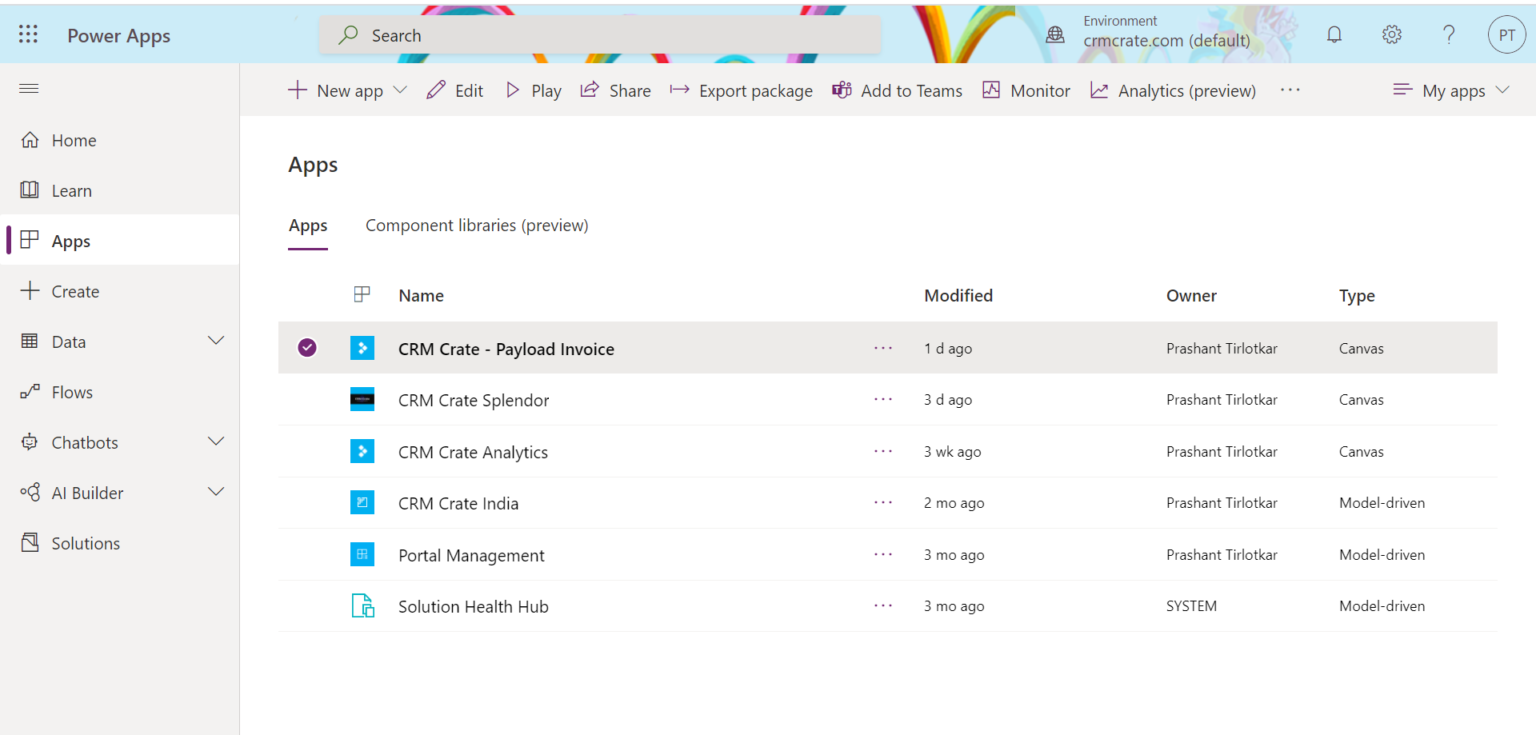Screen dimensions: 1536x735
Task: Collapse the left navigation pane
Action: pyautogui.click(x=28, y=88)
